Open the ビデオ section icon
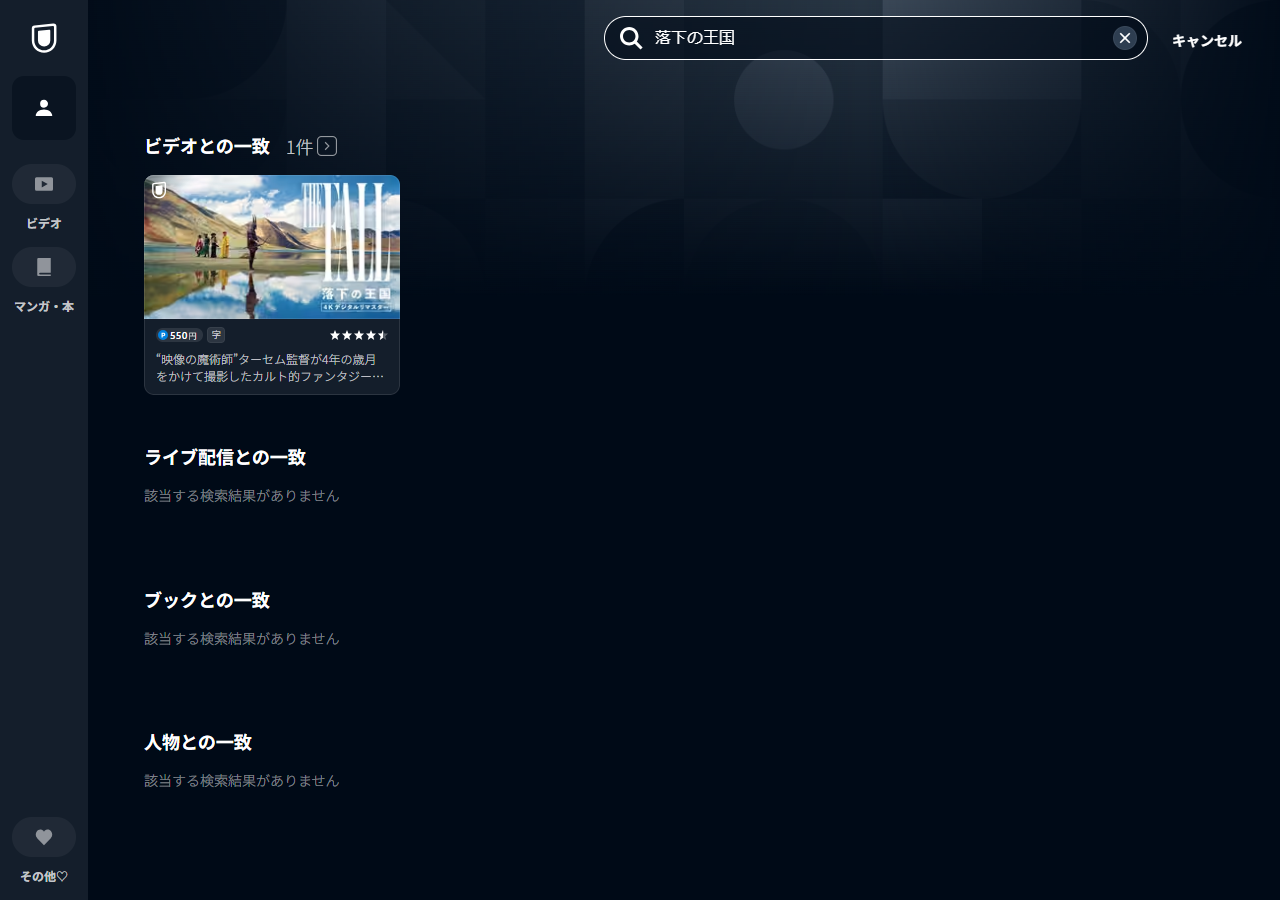 [44, 184]
